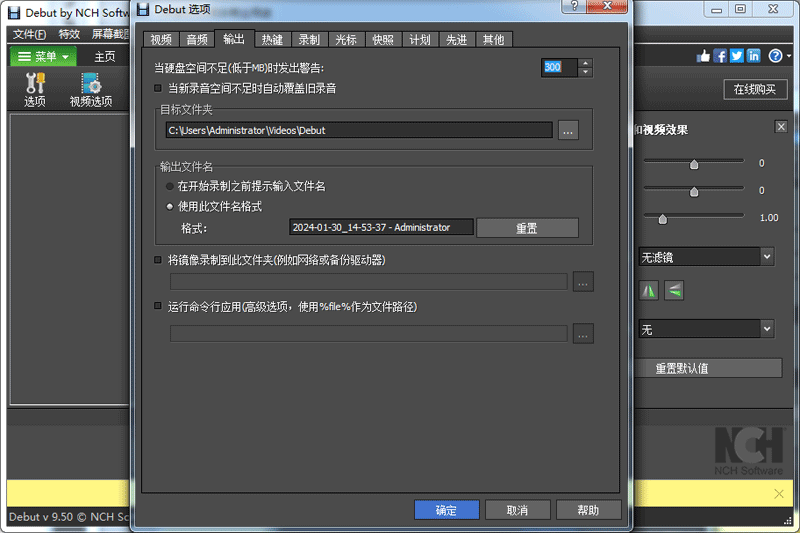Image resolution: width=800 pixels, height=533 pixels.
Task: Share via the LinkedIn icon
Action: click(x=754, y=56)
